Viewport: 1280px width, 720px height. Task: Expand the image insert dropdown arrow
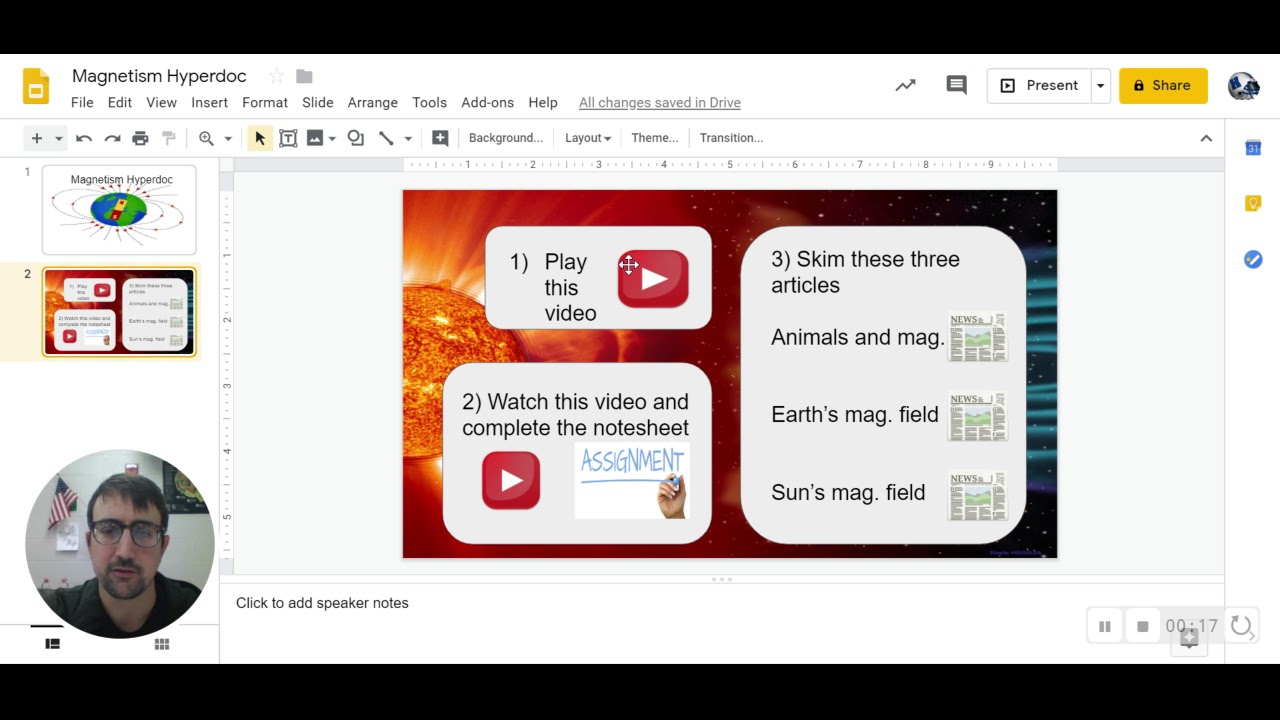(x=332, y=138)
